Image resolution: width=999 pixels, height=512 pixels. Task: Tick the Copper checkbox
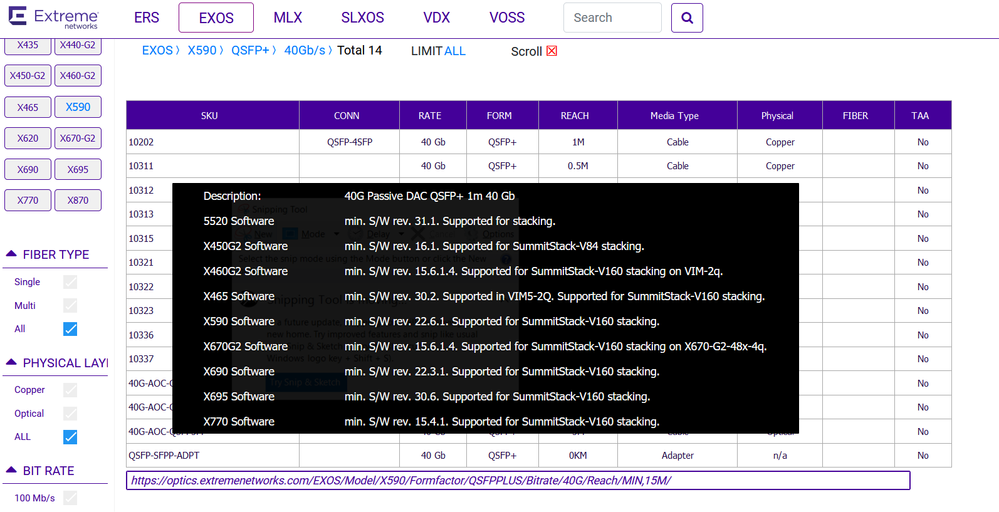70,390
